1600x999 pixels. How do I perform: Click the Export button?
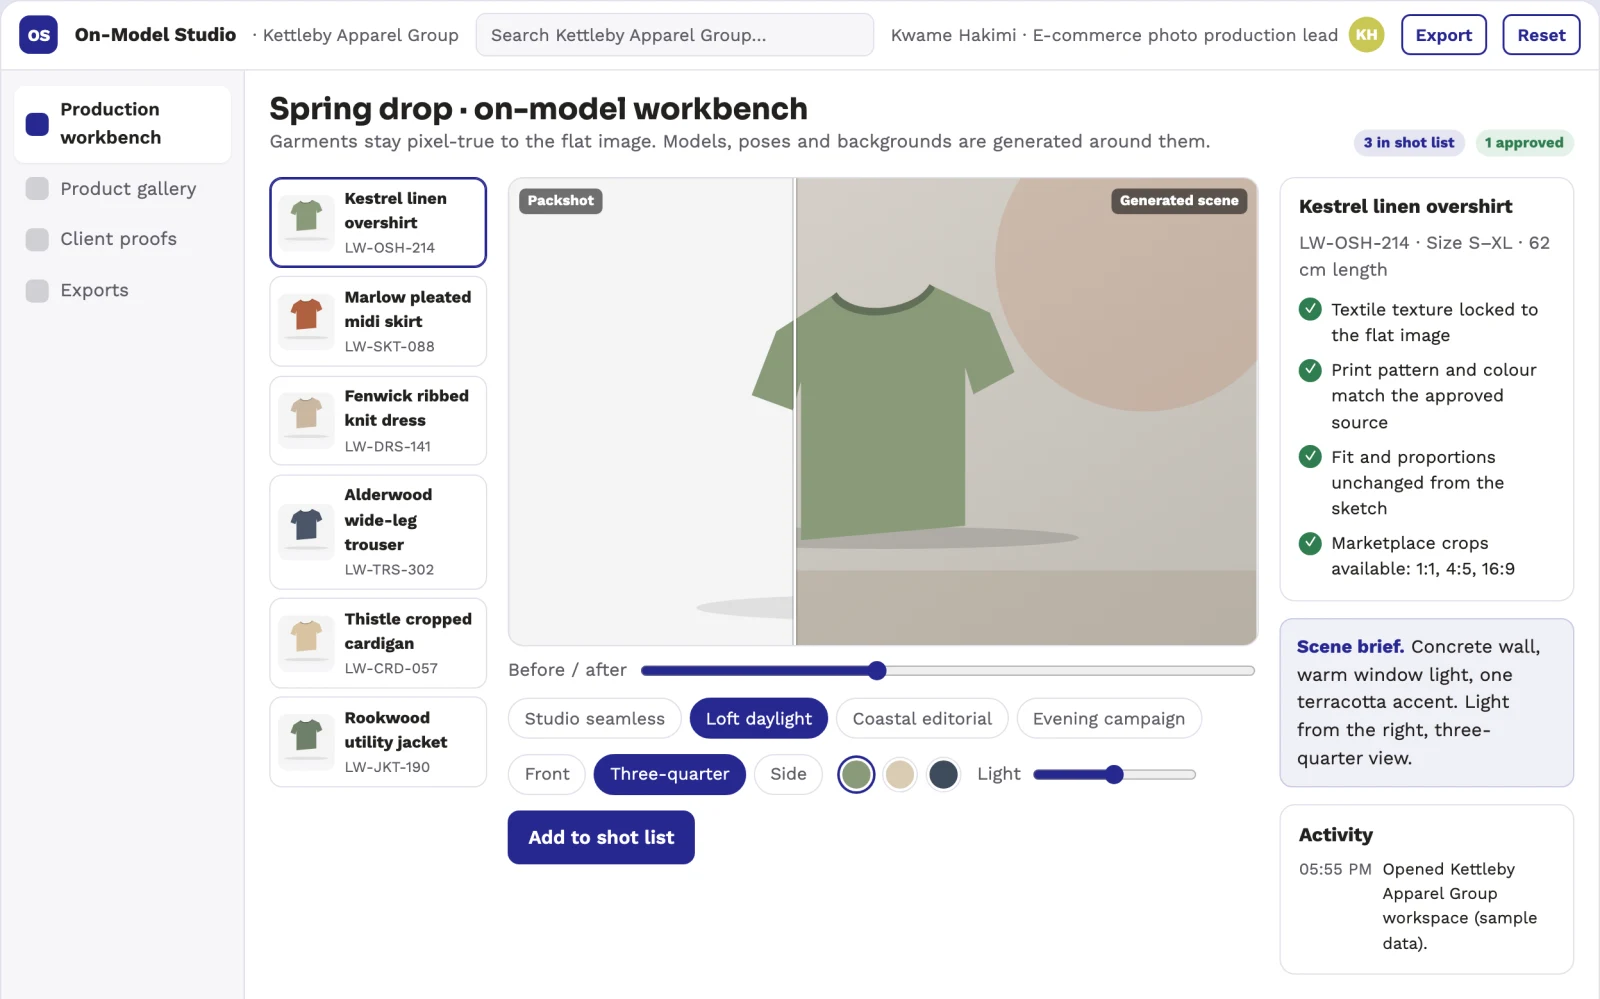click(x=1444, y=35)
